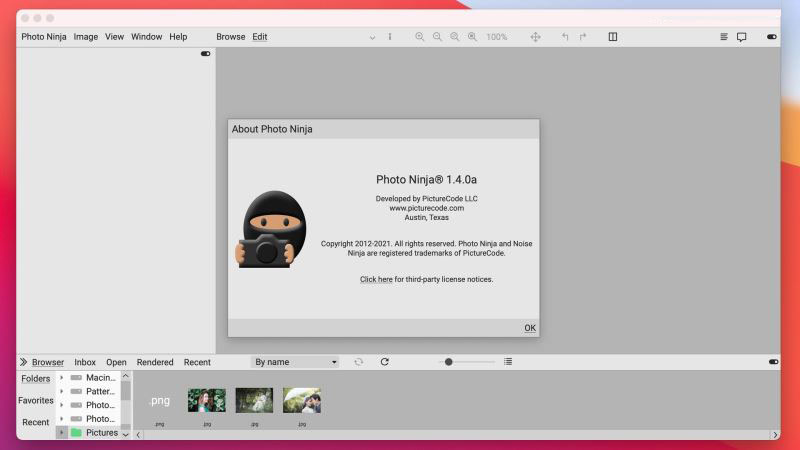Select the Inbox tab
The height and width of the screenshot is (450, 800).
pos(85,362)
